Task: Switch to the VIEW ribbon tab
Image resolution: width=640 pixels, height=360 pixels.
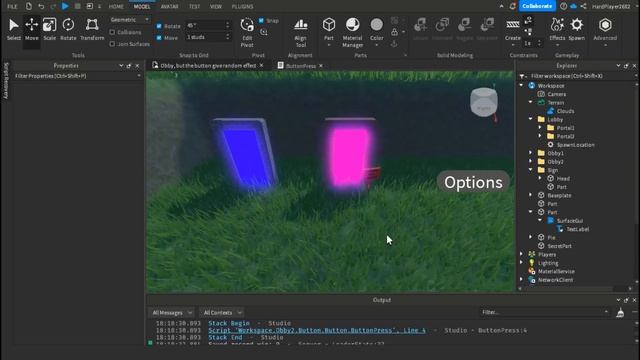Action: (216, 7)
